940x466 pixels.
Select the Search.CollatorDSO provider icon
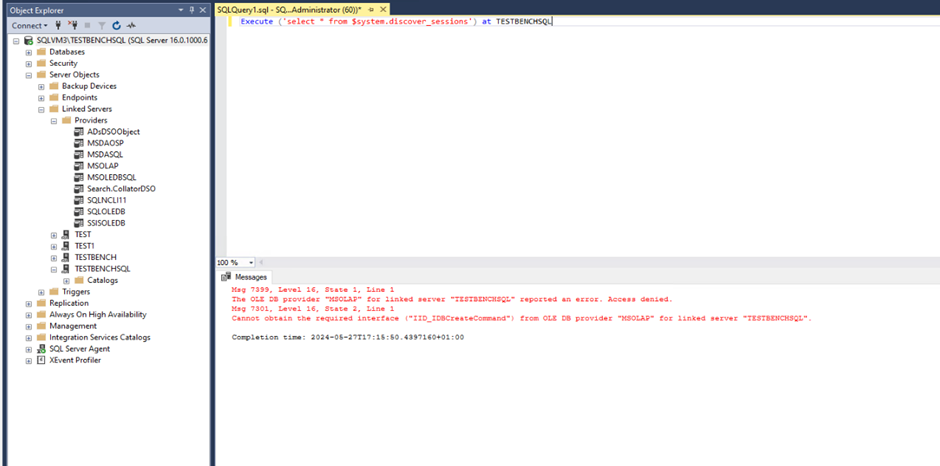[79, 188]
